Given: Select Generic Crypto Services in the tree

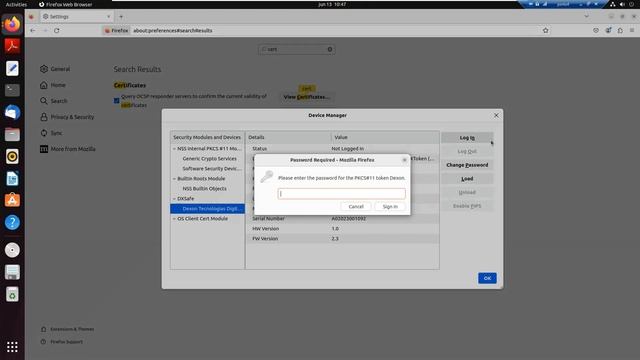Looking at the screenshot, I should [x=209, y=159].
